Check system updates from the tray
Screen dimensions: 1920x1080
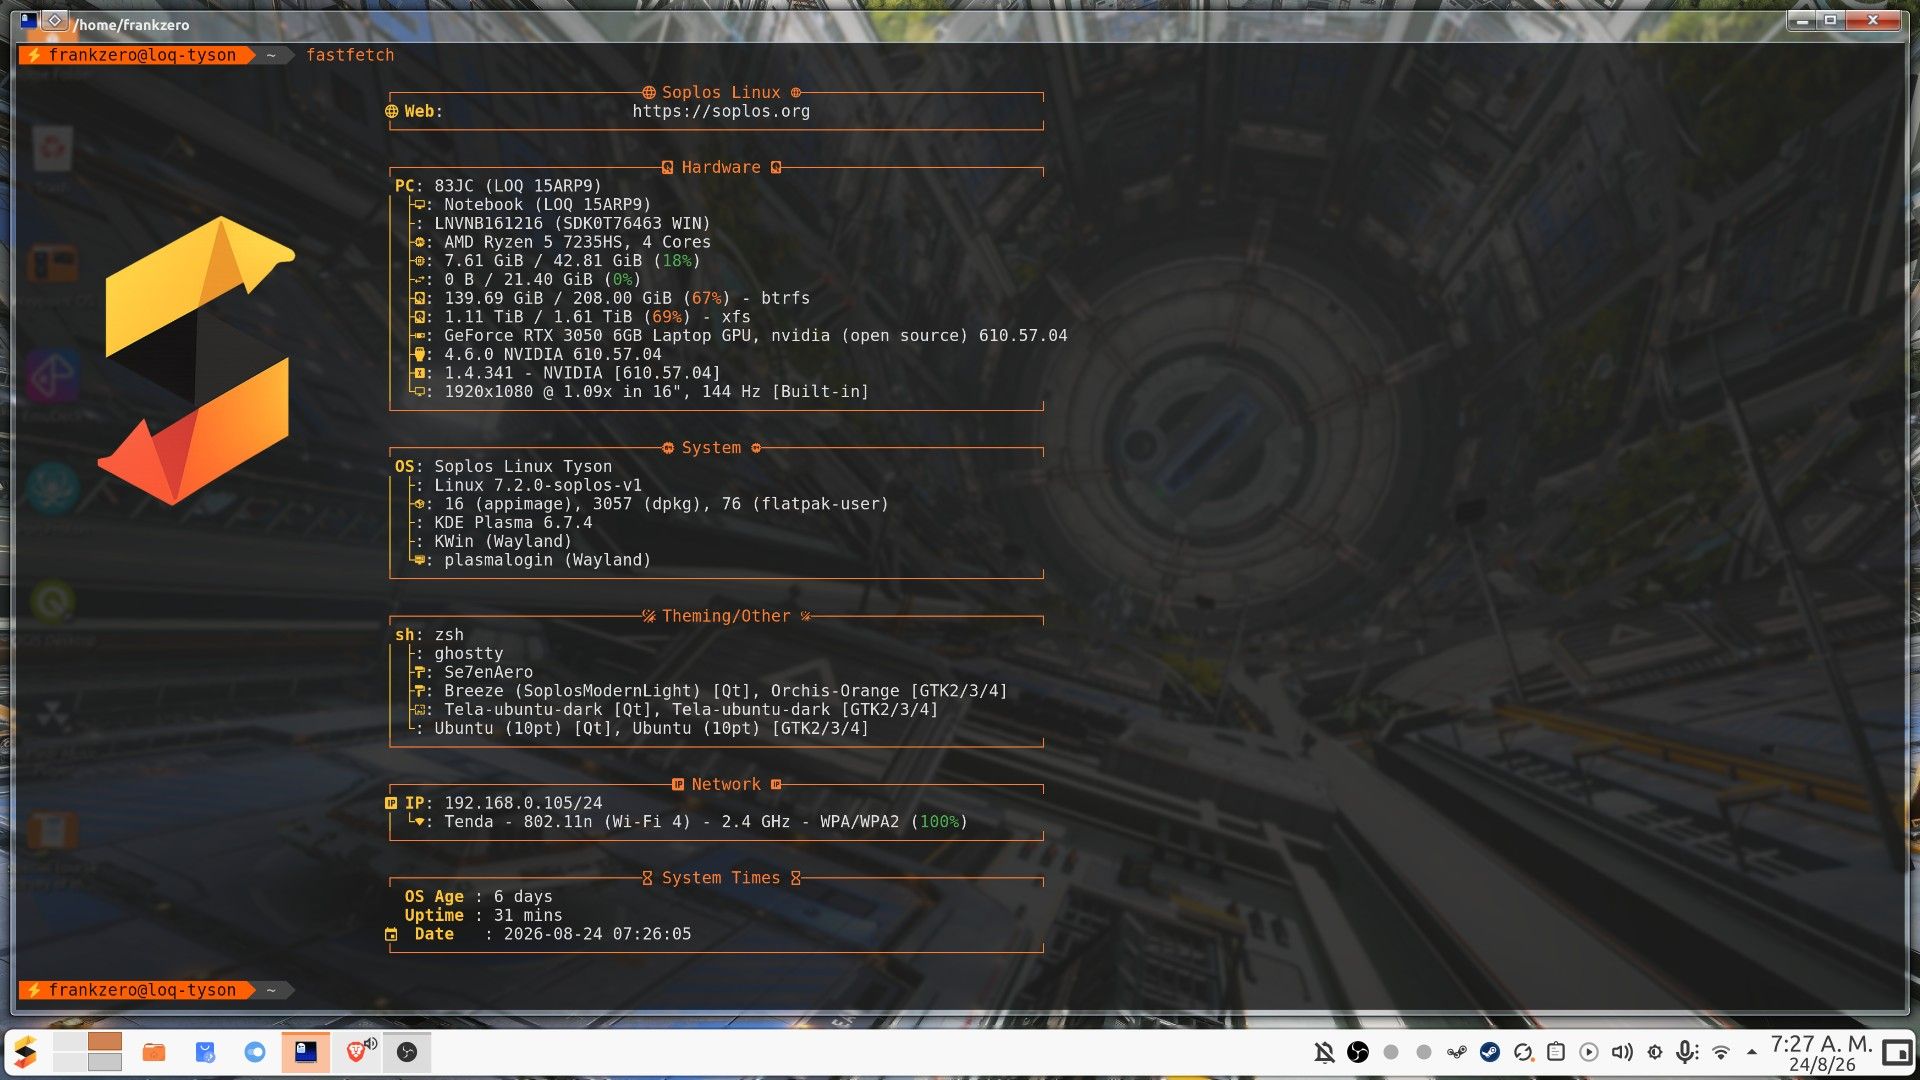click(x=1523, y=1052)
